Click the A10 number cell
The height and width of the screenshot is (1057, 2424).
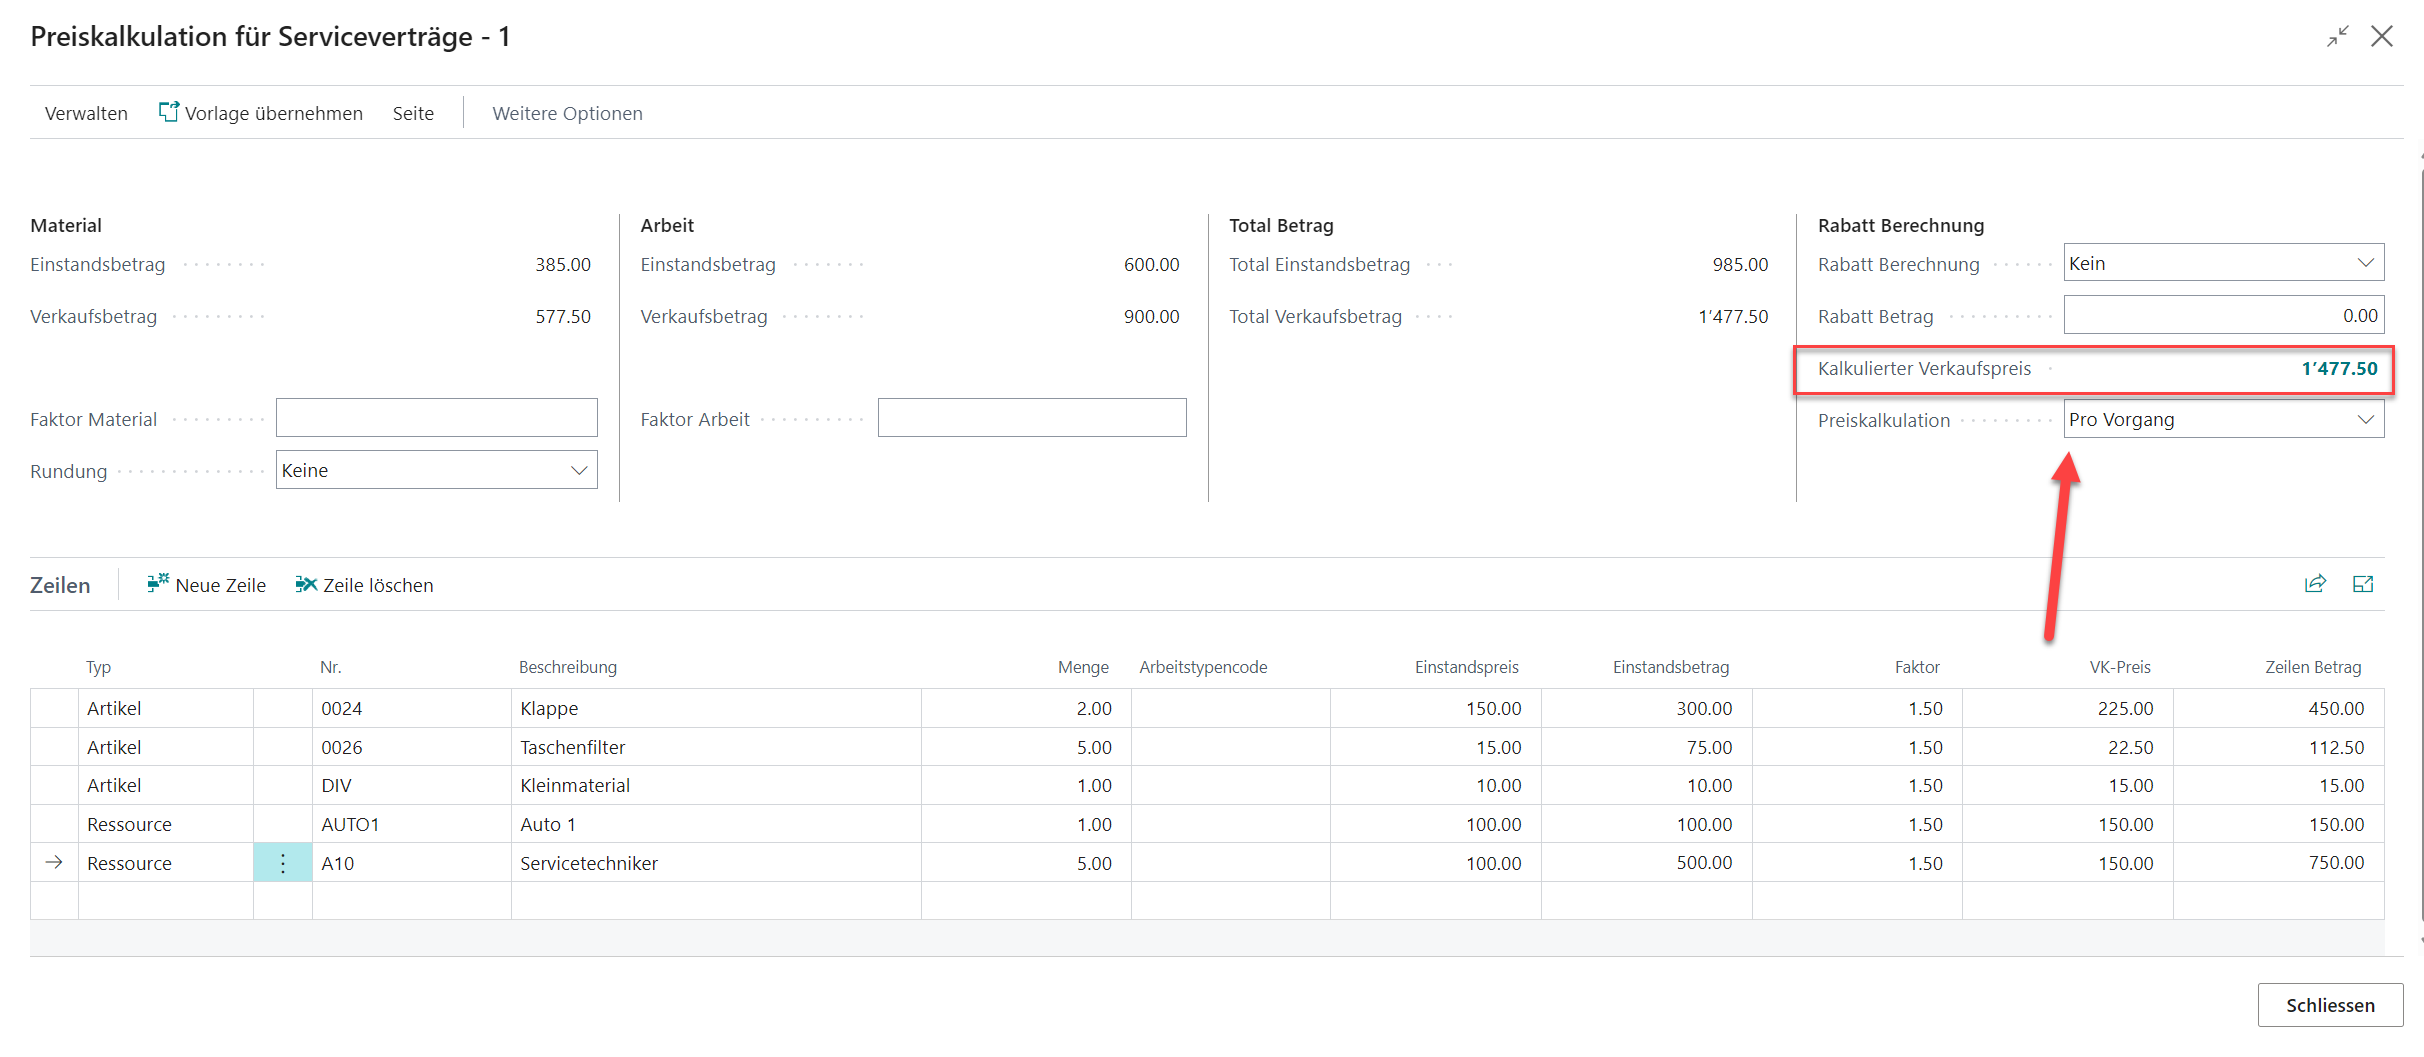pyautogui.click(x=411, y=863)
